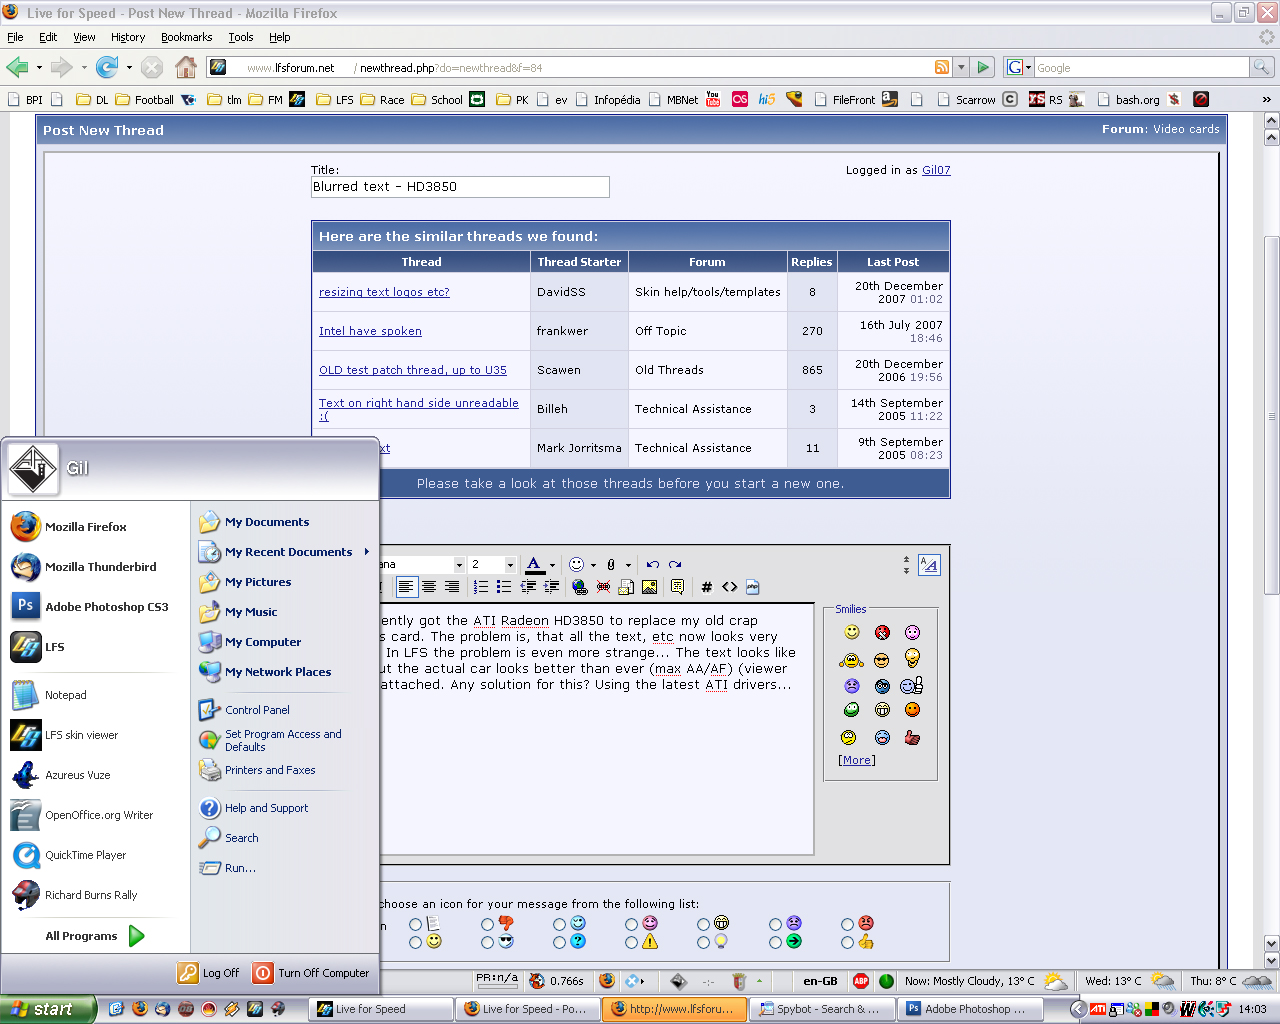Click the Gil07 username link
Viewport: 1280px width, 1024px height.
(936, 170)
